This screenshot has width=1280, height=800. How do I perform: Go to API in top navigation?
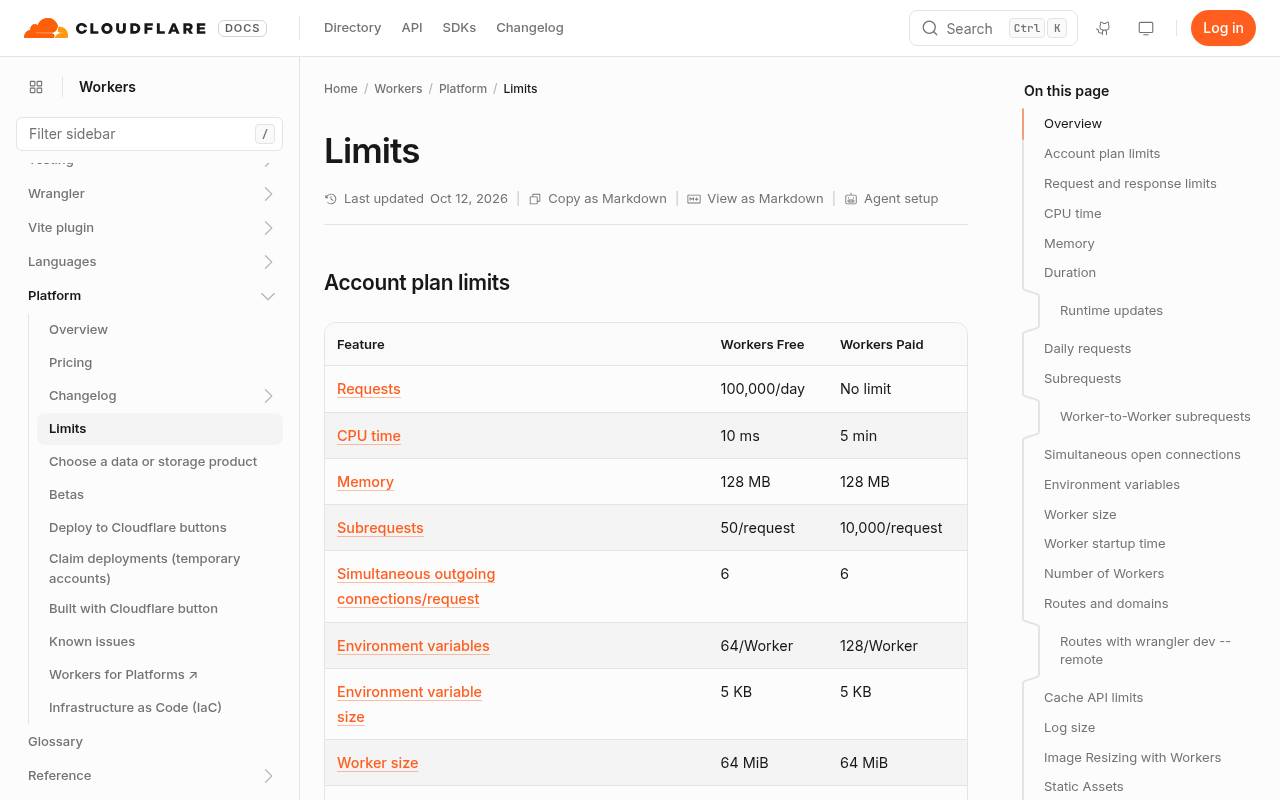pos(412,28)
